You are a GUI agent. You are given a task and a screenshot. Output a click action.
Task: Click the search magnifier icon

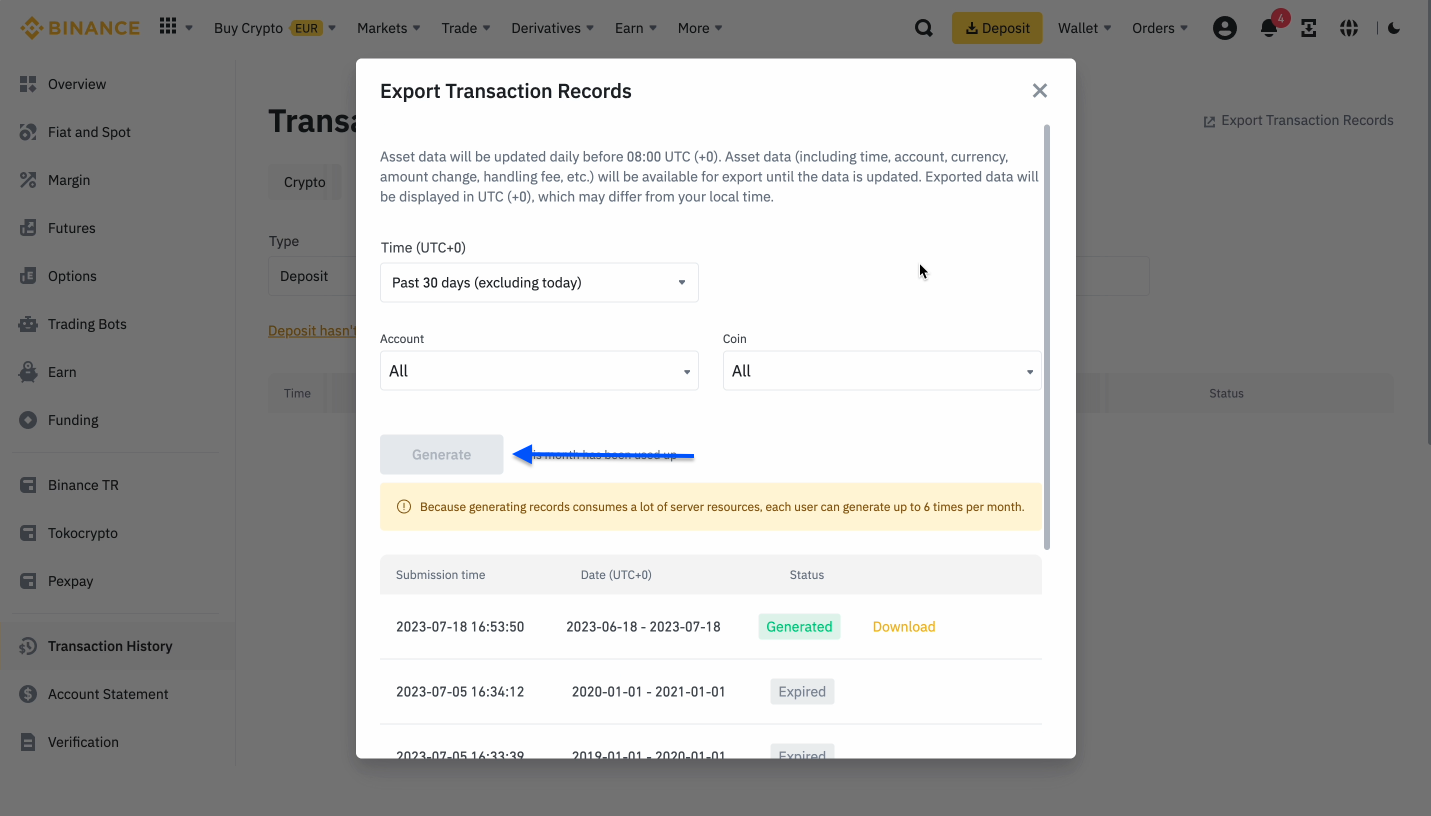(x=924, y=28)
